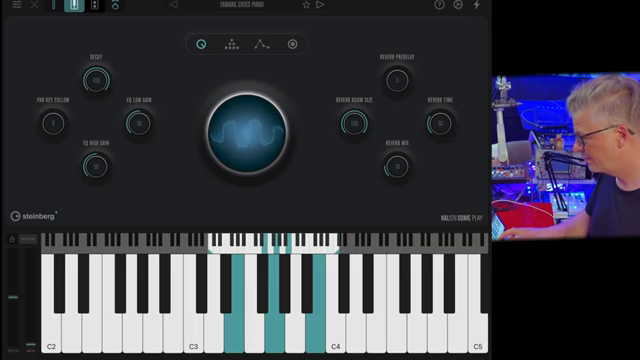
Task: Open help via question mark icon
Action: 439,4
